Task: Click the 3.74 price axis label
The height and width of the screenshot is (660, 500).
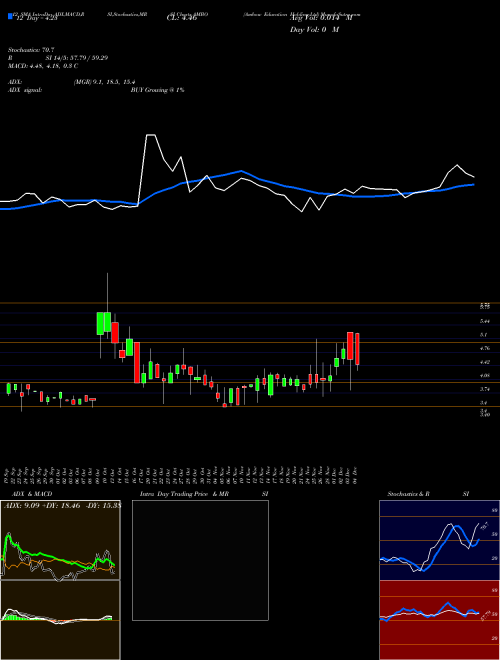Action: point(485,389)
